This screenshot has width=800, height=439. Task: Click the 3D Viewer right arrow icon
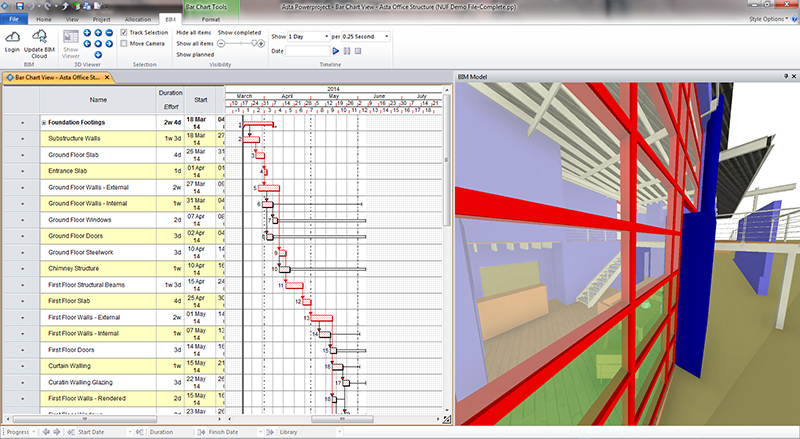[x=109, y=44]
